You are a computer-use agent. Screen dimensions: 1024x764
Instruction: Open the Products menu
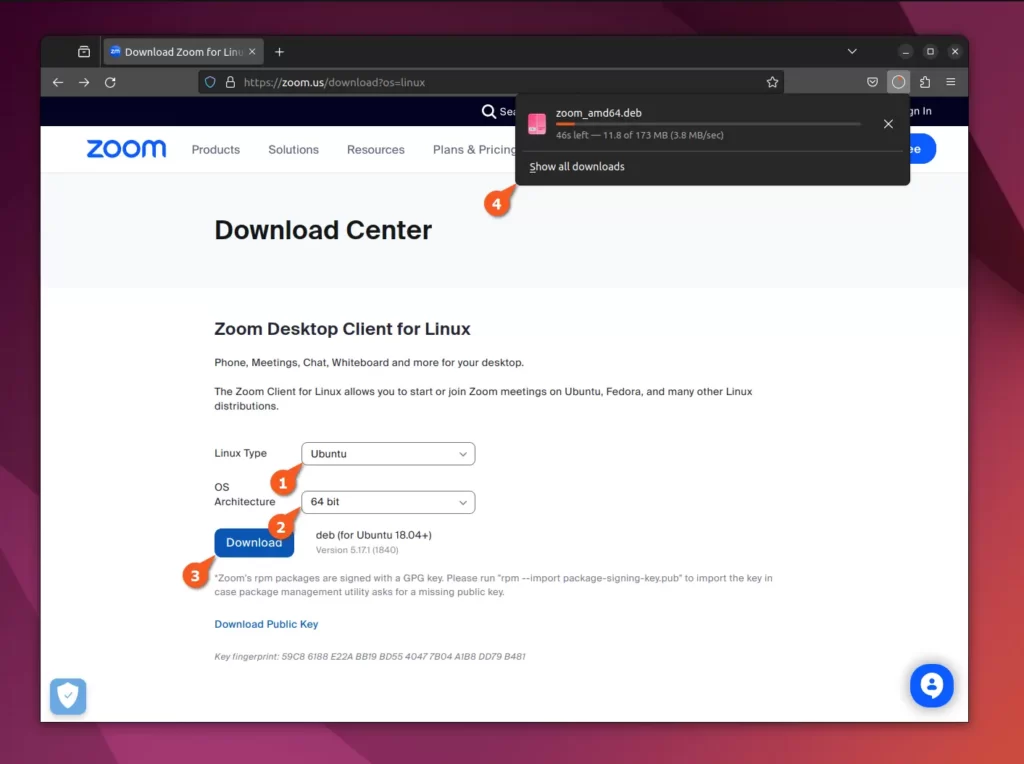pos(215,150)
